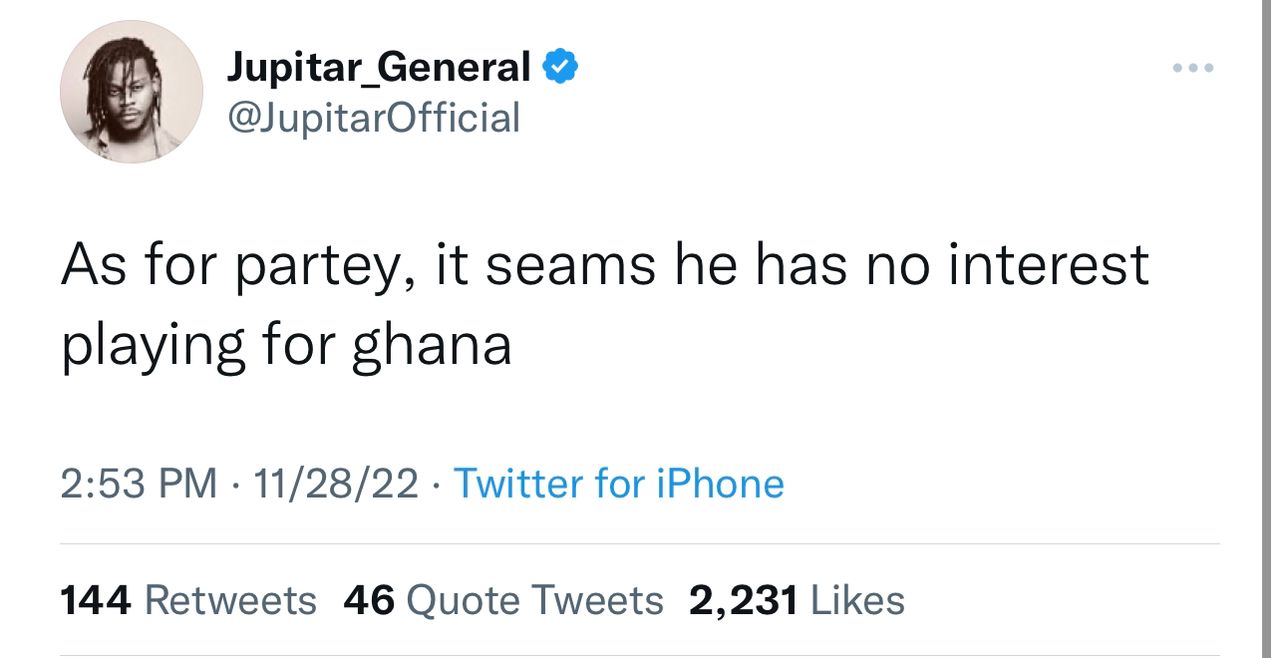Click the 46 quote count number
This screenshot has height=658, width=1280.
[370, 600]
